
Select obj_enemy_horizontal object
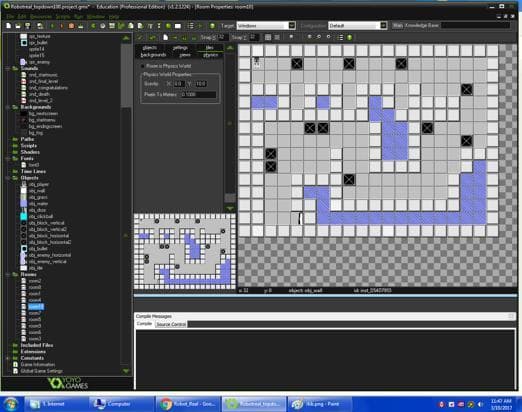(50, 255)
